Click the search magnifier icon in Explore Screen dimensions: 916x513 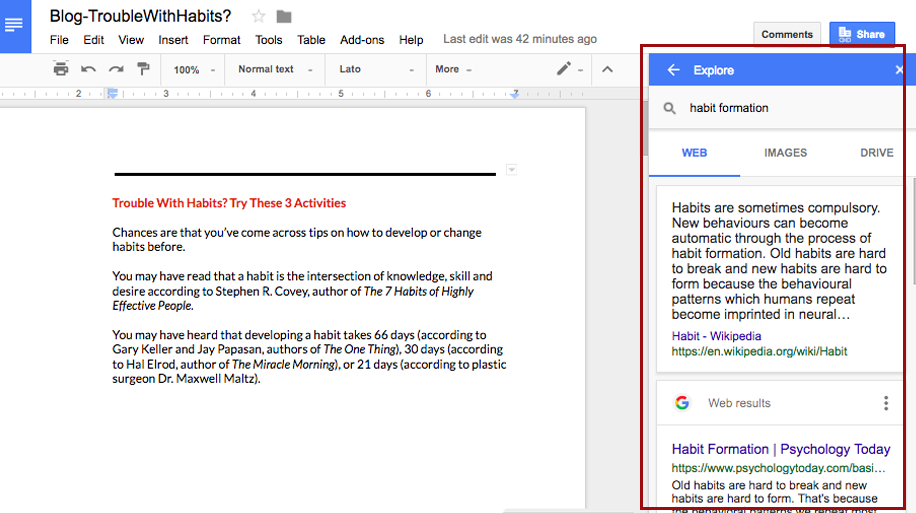669,108
